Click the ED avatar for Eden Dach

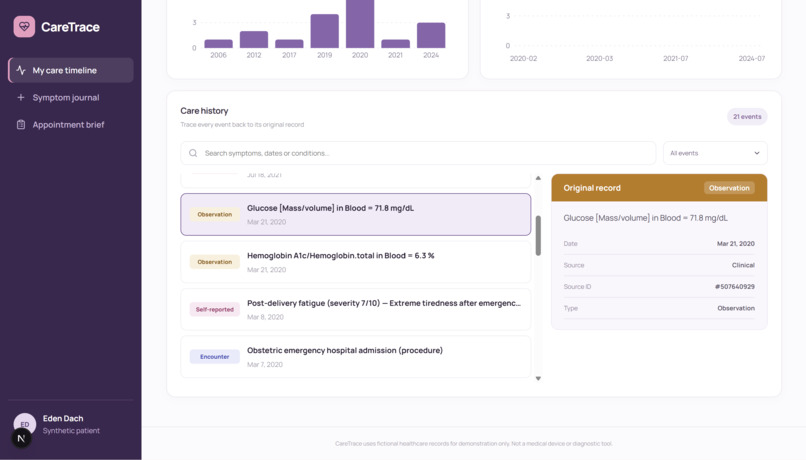(x=25, y=424)
